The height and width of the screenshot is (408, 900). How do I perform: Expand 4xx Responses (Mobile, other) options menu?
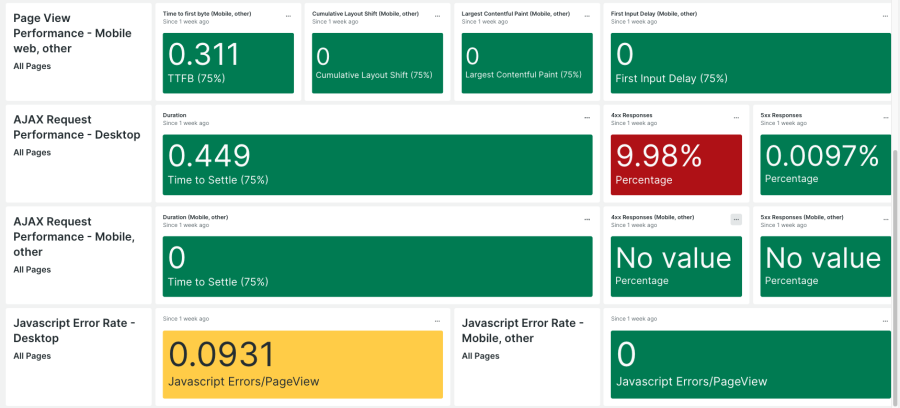736,219
